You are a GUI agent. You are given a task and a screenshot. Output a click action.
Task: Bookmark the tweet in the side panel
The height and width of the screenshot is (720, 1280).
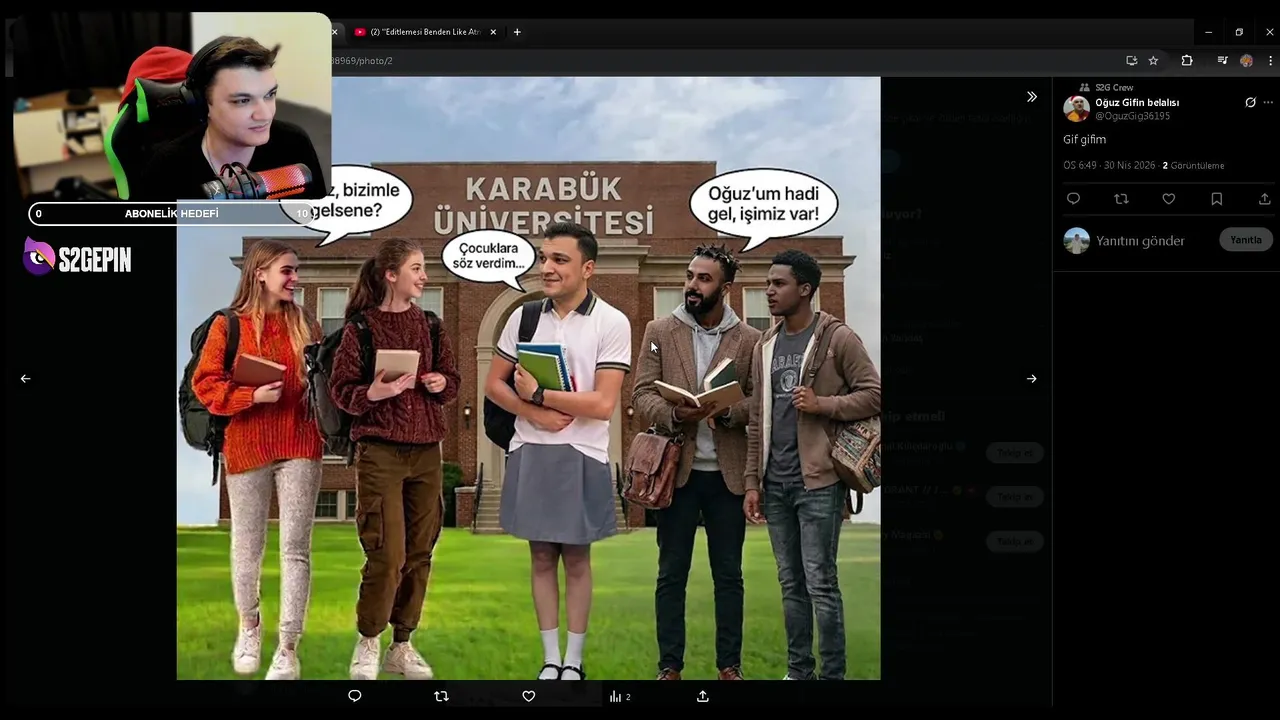[x=1216, y=199]
